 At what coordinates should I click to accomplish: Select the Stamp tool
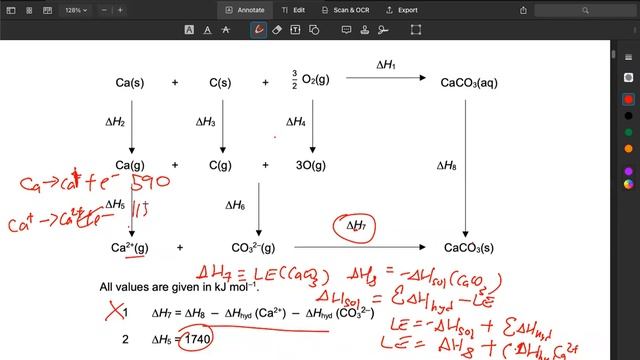tap(364, 30)
